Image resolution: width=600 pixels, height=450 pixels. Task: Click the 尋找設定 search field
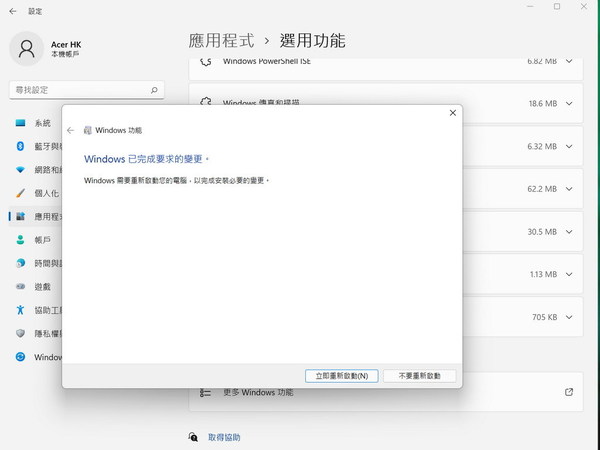click(x=87, y=90)
